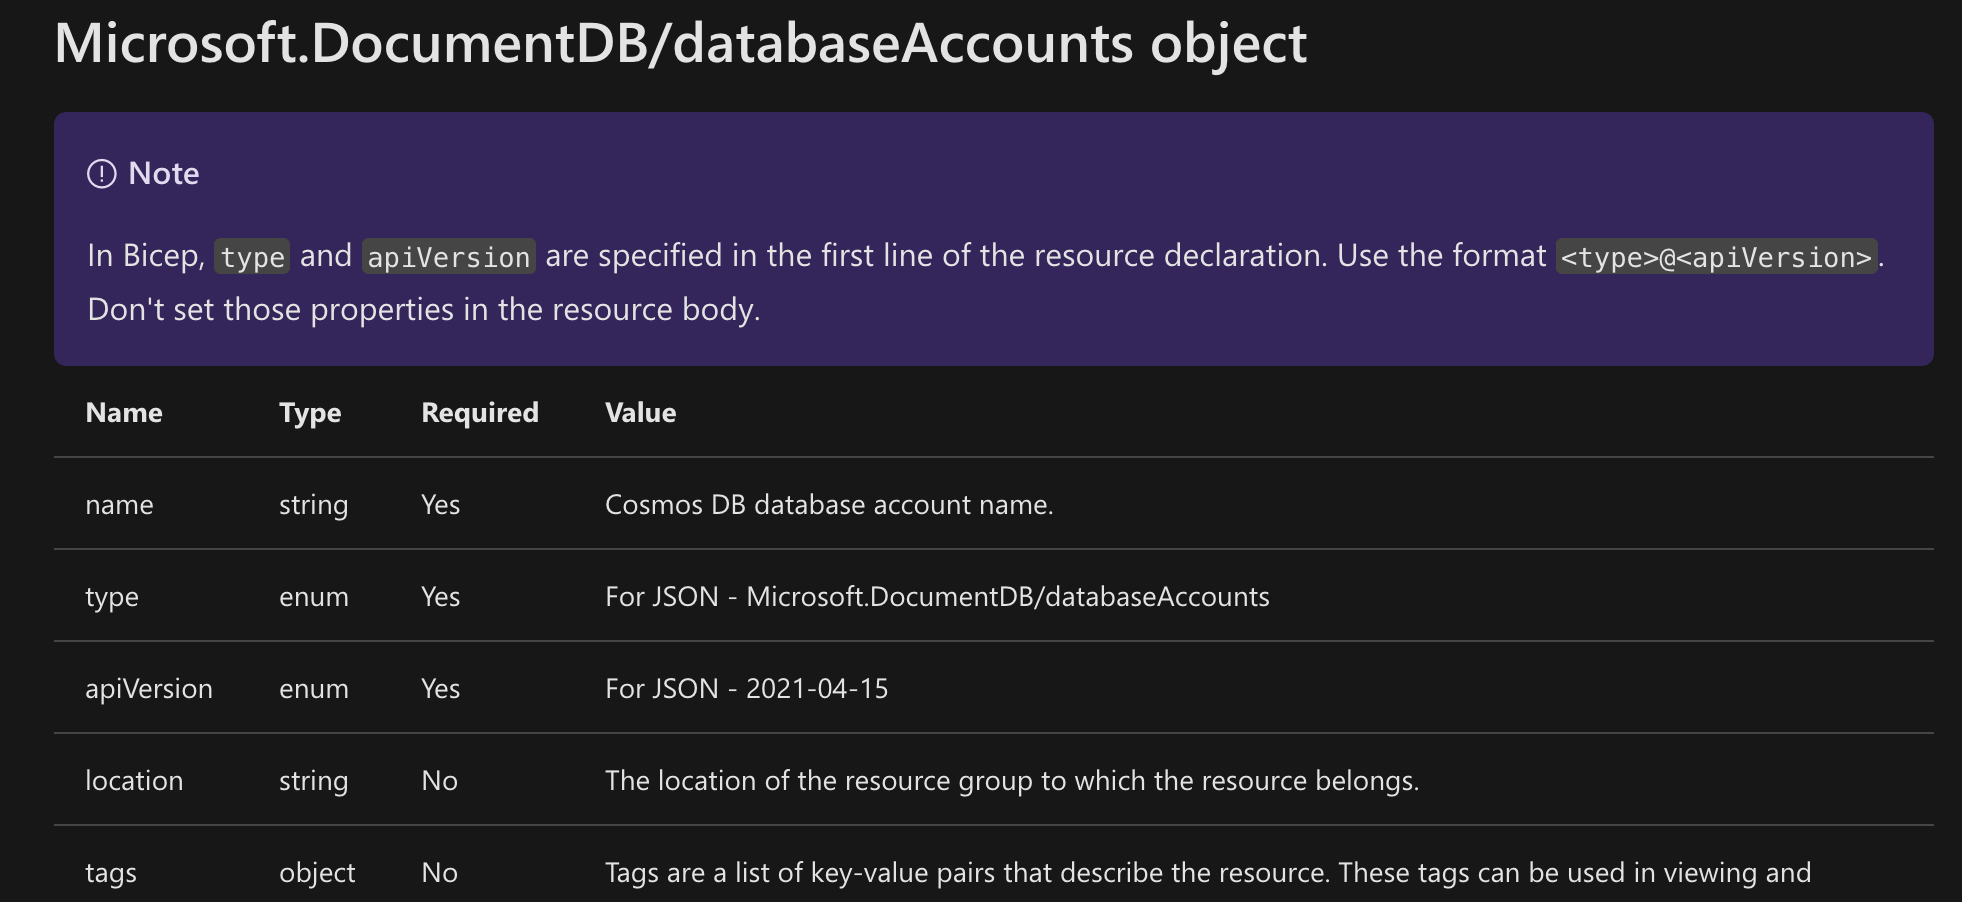Screen dimensions: 1962x902
Task: Click the tags row description text
Action: pyautogui.click(x=1207, y=873)
